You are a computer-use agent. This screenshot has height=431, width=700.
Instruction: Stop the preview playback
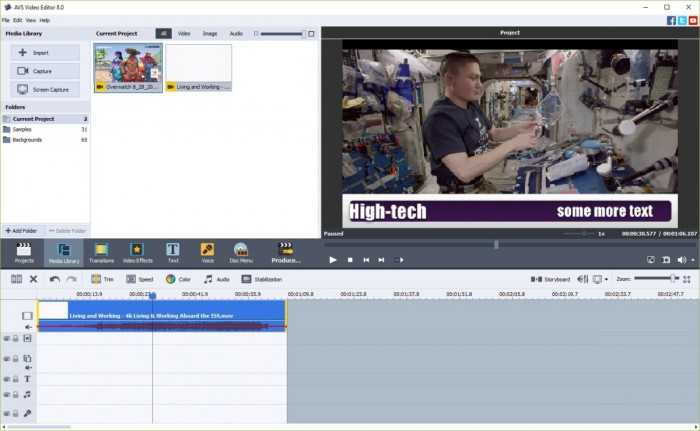click(350, 259)
